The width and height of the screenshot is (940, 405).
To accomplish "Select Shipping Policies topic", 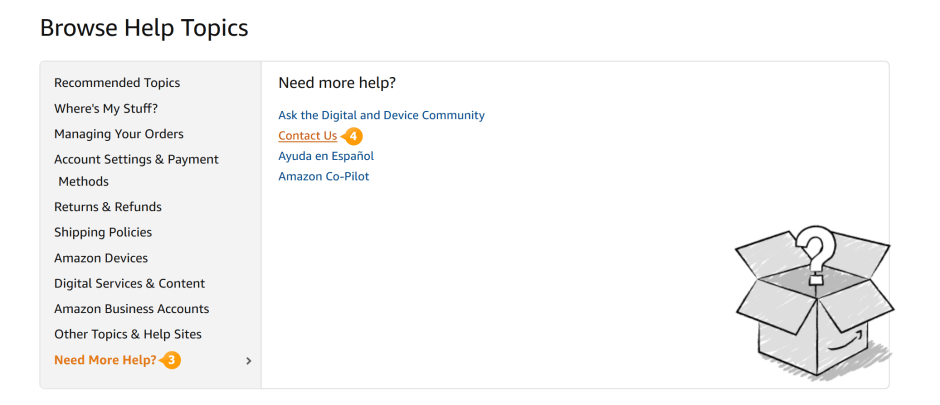I will (103, 232).
